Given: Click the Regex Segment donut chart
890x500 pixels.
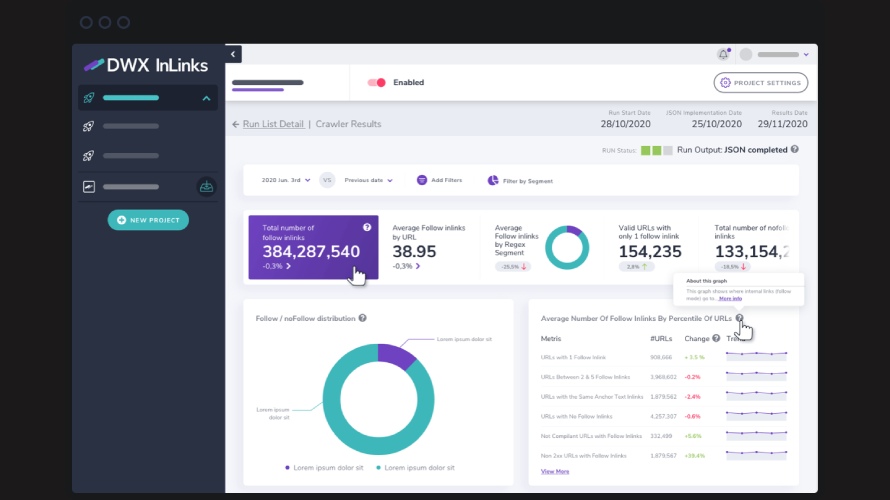Looking at the screenshot, I should pos(567,247).
